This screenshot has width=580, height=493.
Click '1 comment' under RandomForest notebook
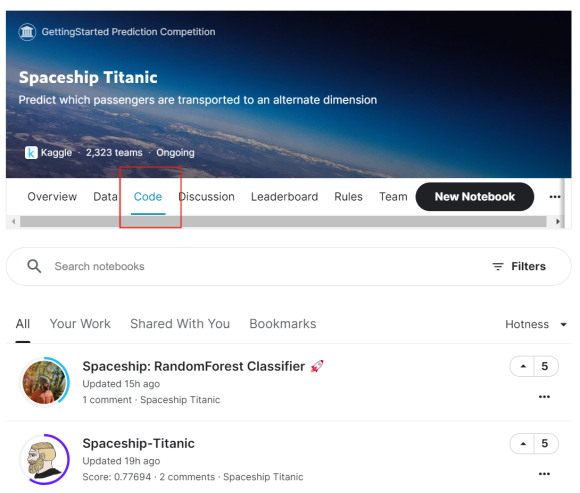(107, 400)
